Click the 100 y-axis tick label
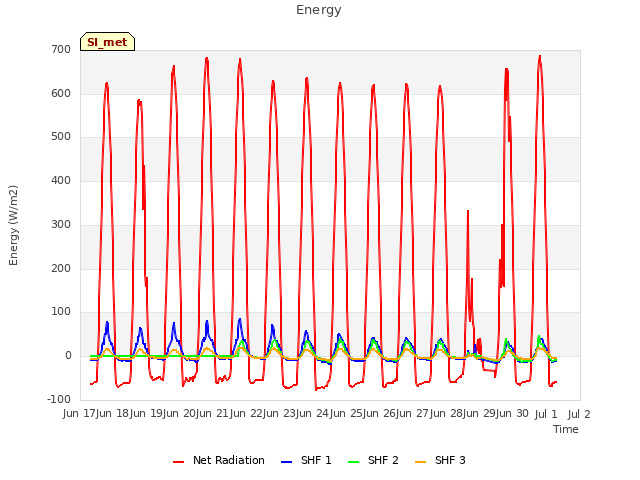640x480 pixels. (61, 312)
